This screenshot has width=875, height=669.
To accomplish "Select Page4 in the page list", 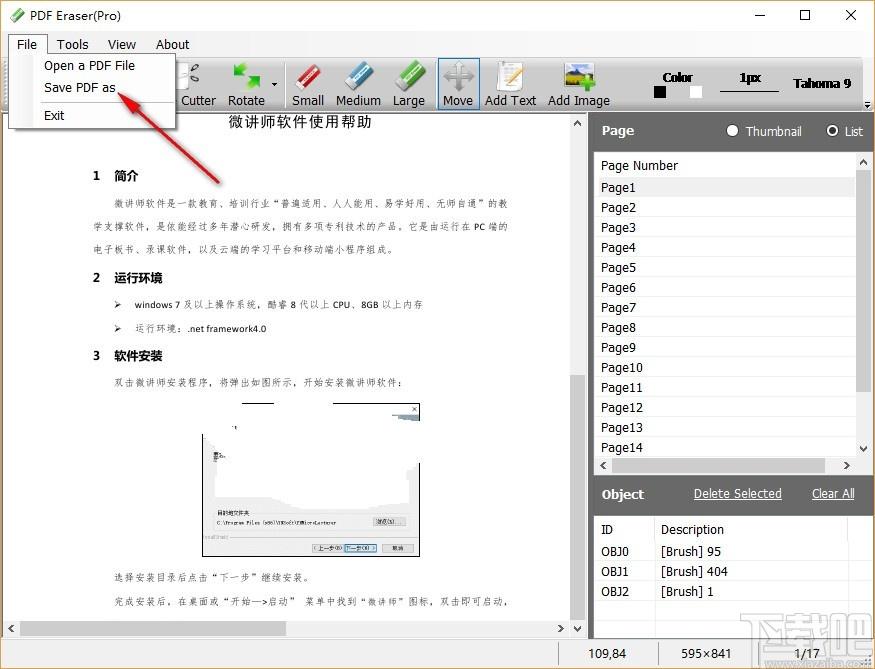I will pyautogui.click(x=726, y=248).
